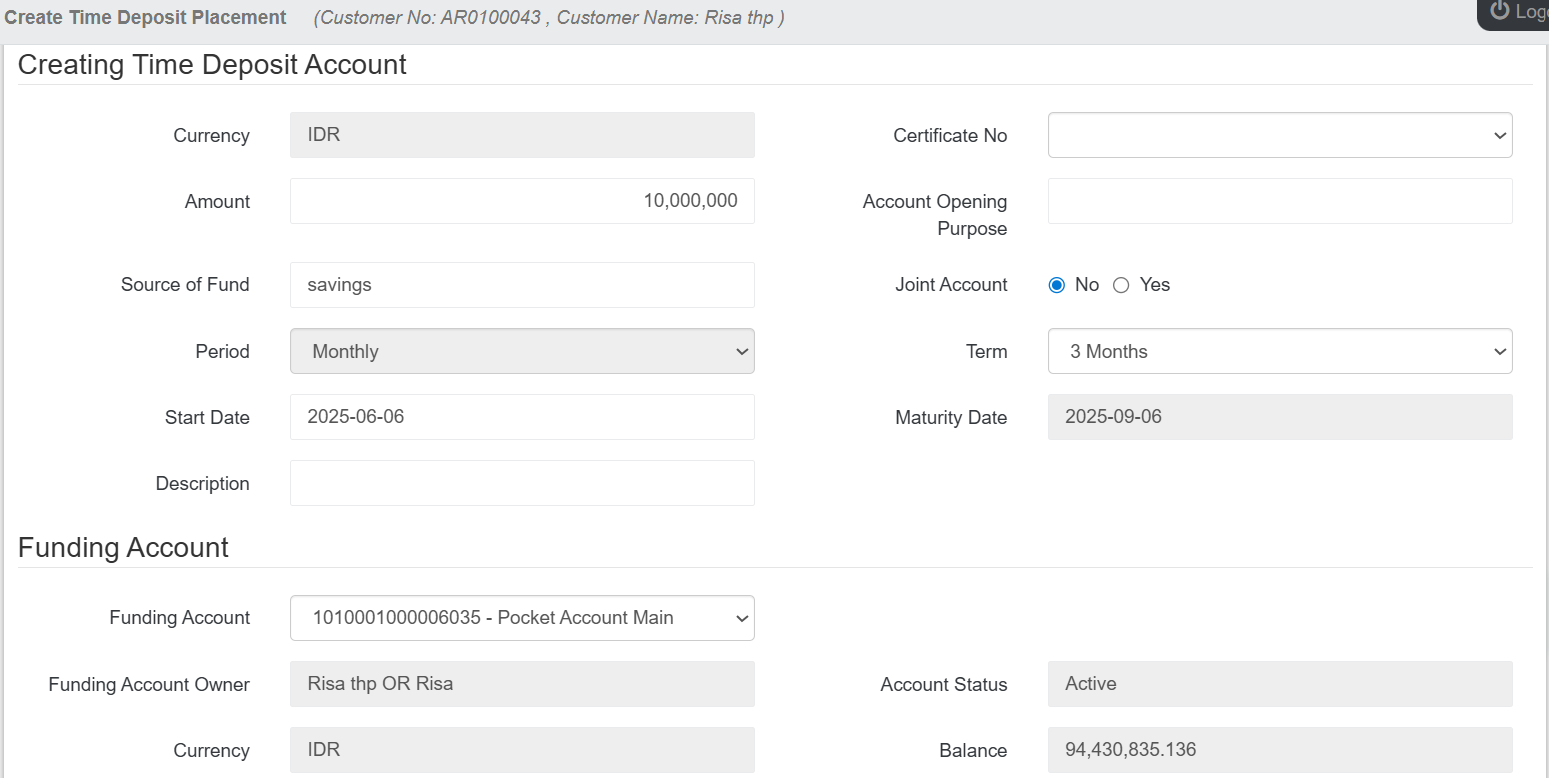The width and height of the screenshot is (1549, 778).
Task: Click the Funding Account Owner field
Action: [x=522, y=684]
